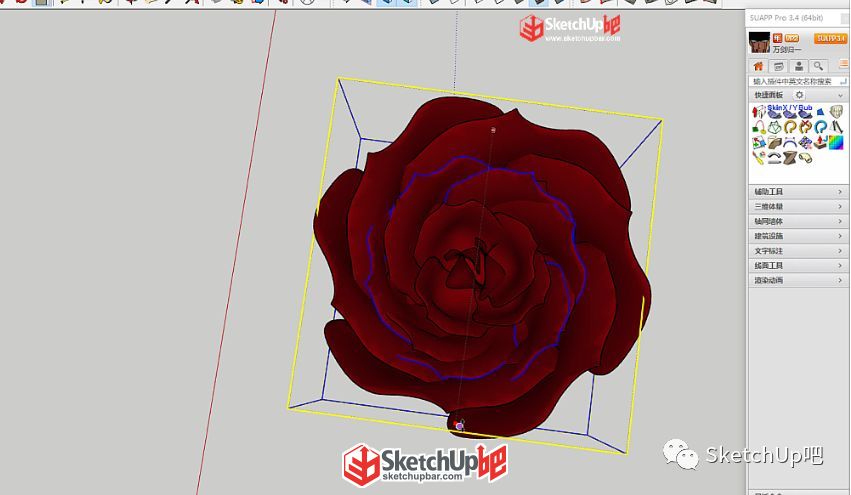Expand the 线面工具 category
The height and width of the screenshot is (495, 851).
(x=798, y=265)
